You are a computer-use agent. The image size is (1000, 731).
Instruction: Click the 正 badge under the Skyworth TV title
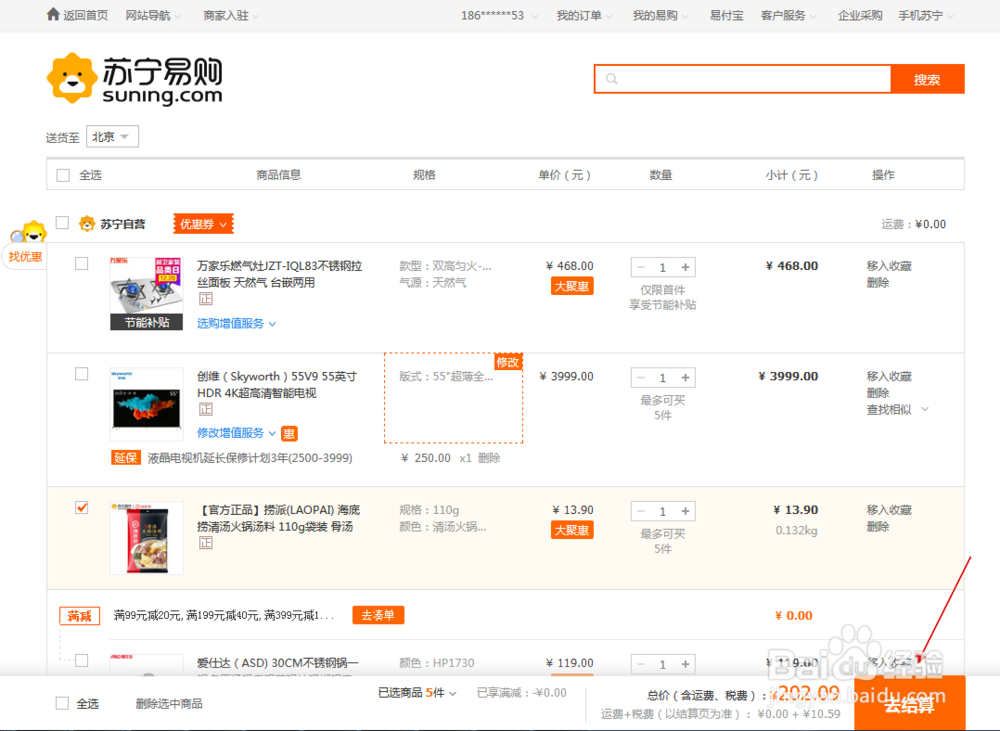click(x=205, y=410)
